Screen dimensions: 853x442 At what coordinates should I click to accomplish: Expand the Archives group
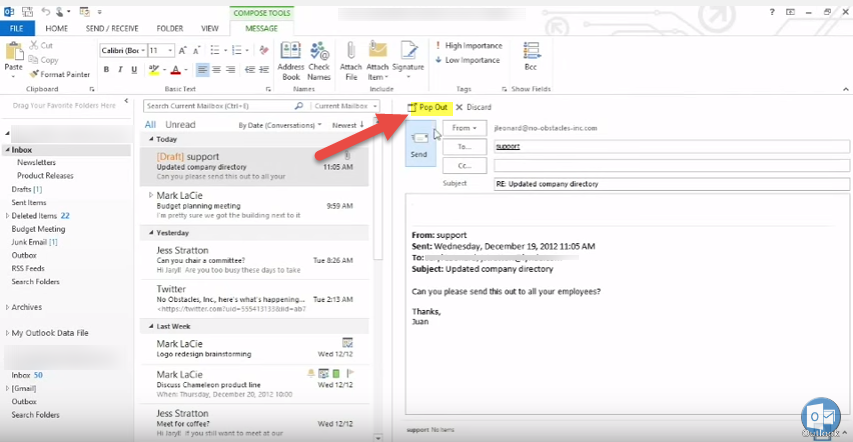[8, 308]
